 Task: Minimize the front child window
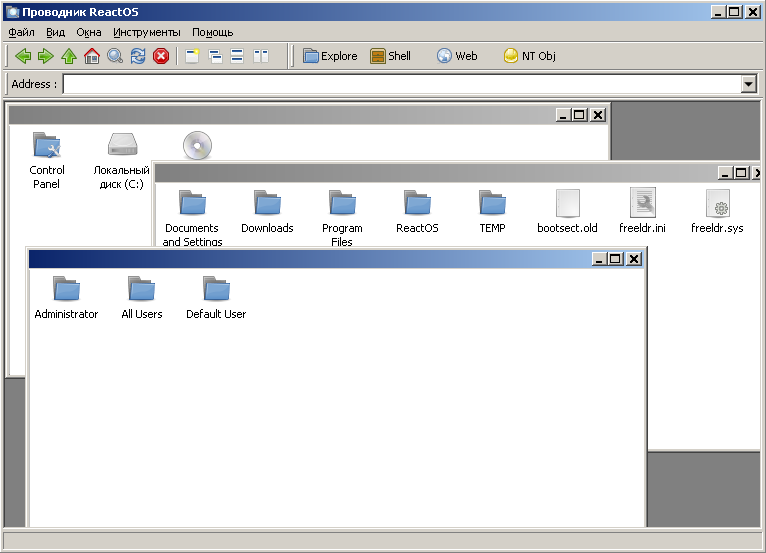click(x=599, y=259)
